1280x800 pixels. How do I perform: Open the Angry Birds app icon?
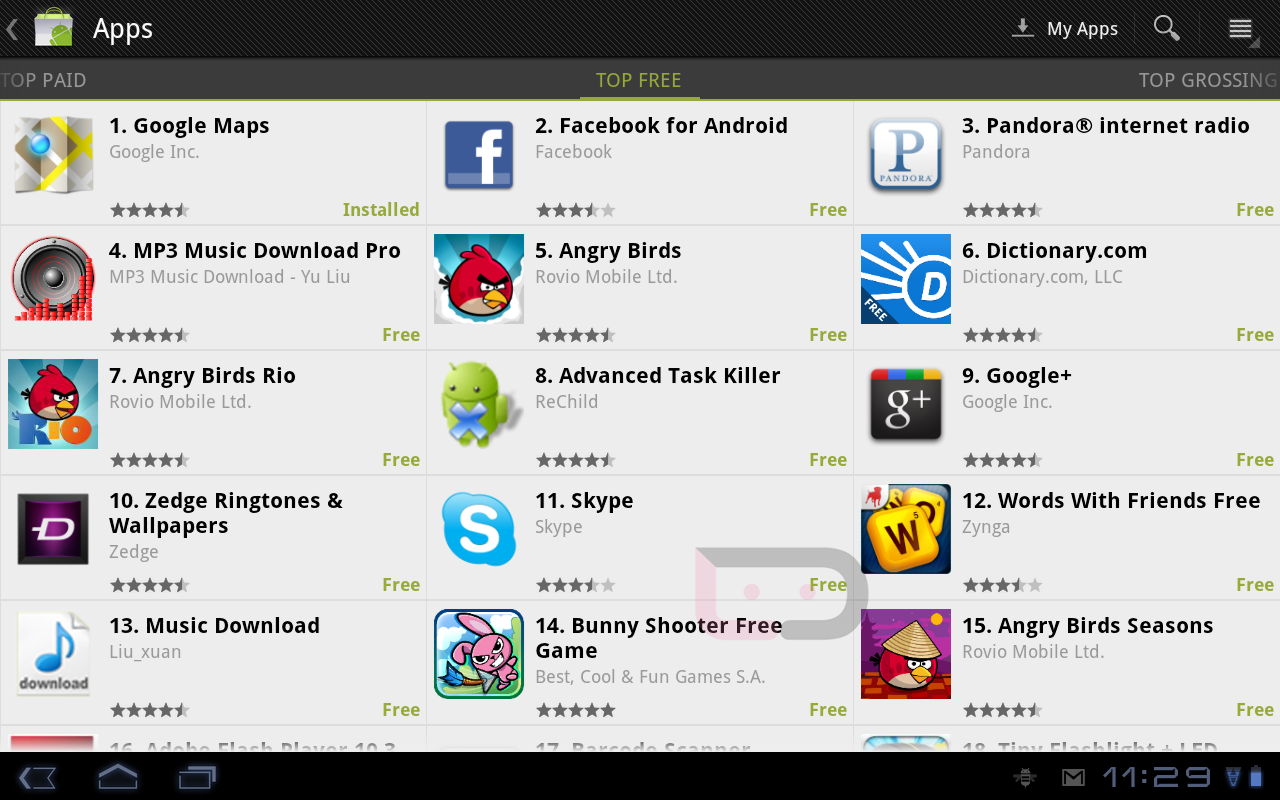[479, 279]
